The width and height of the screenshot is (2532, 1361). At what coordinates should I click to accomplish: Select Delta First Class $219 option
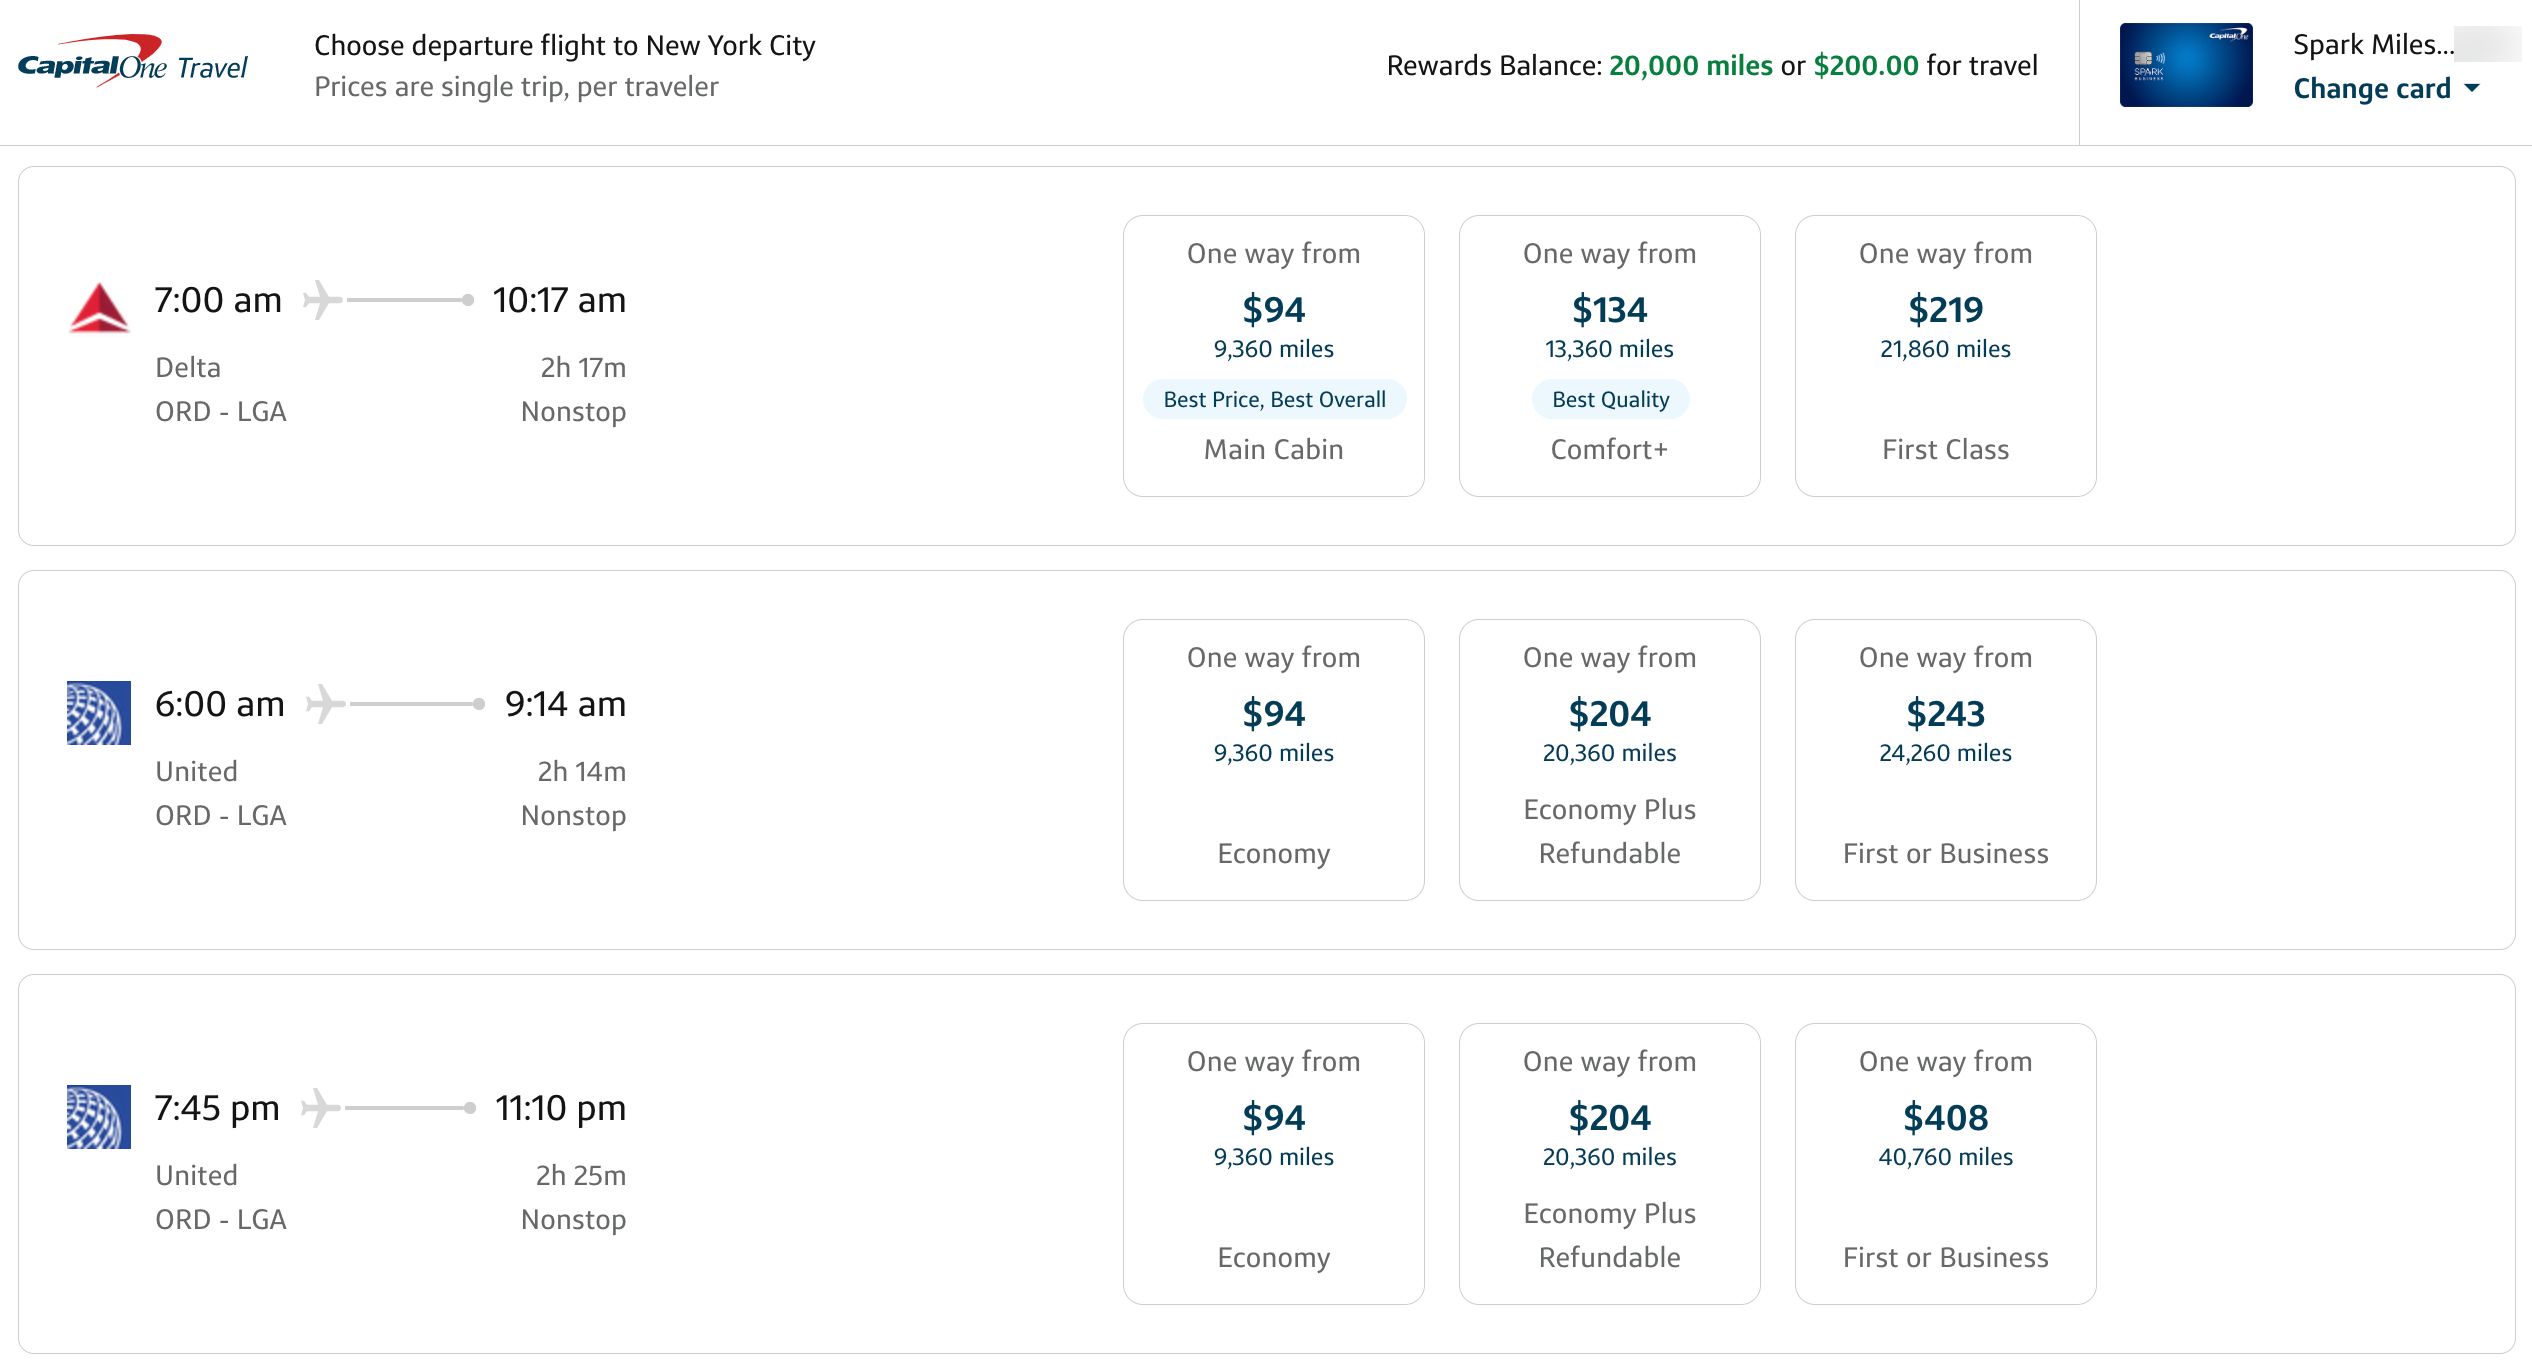[x=1944, y=354]
